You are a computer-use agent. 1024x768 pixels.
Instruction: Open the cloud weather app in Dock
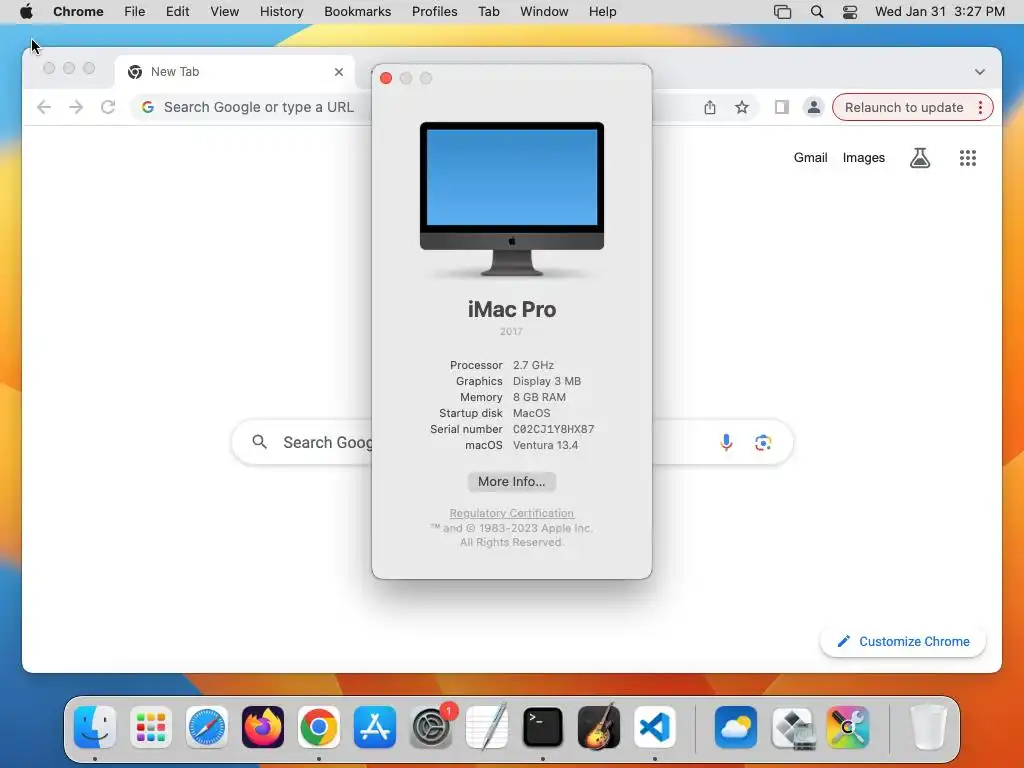(x=736, y=726)
